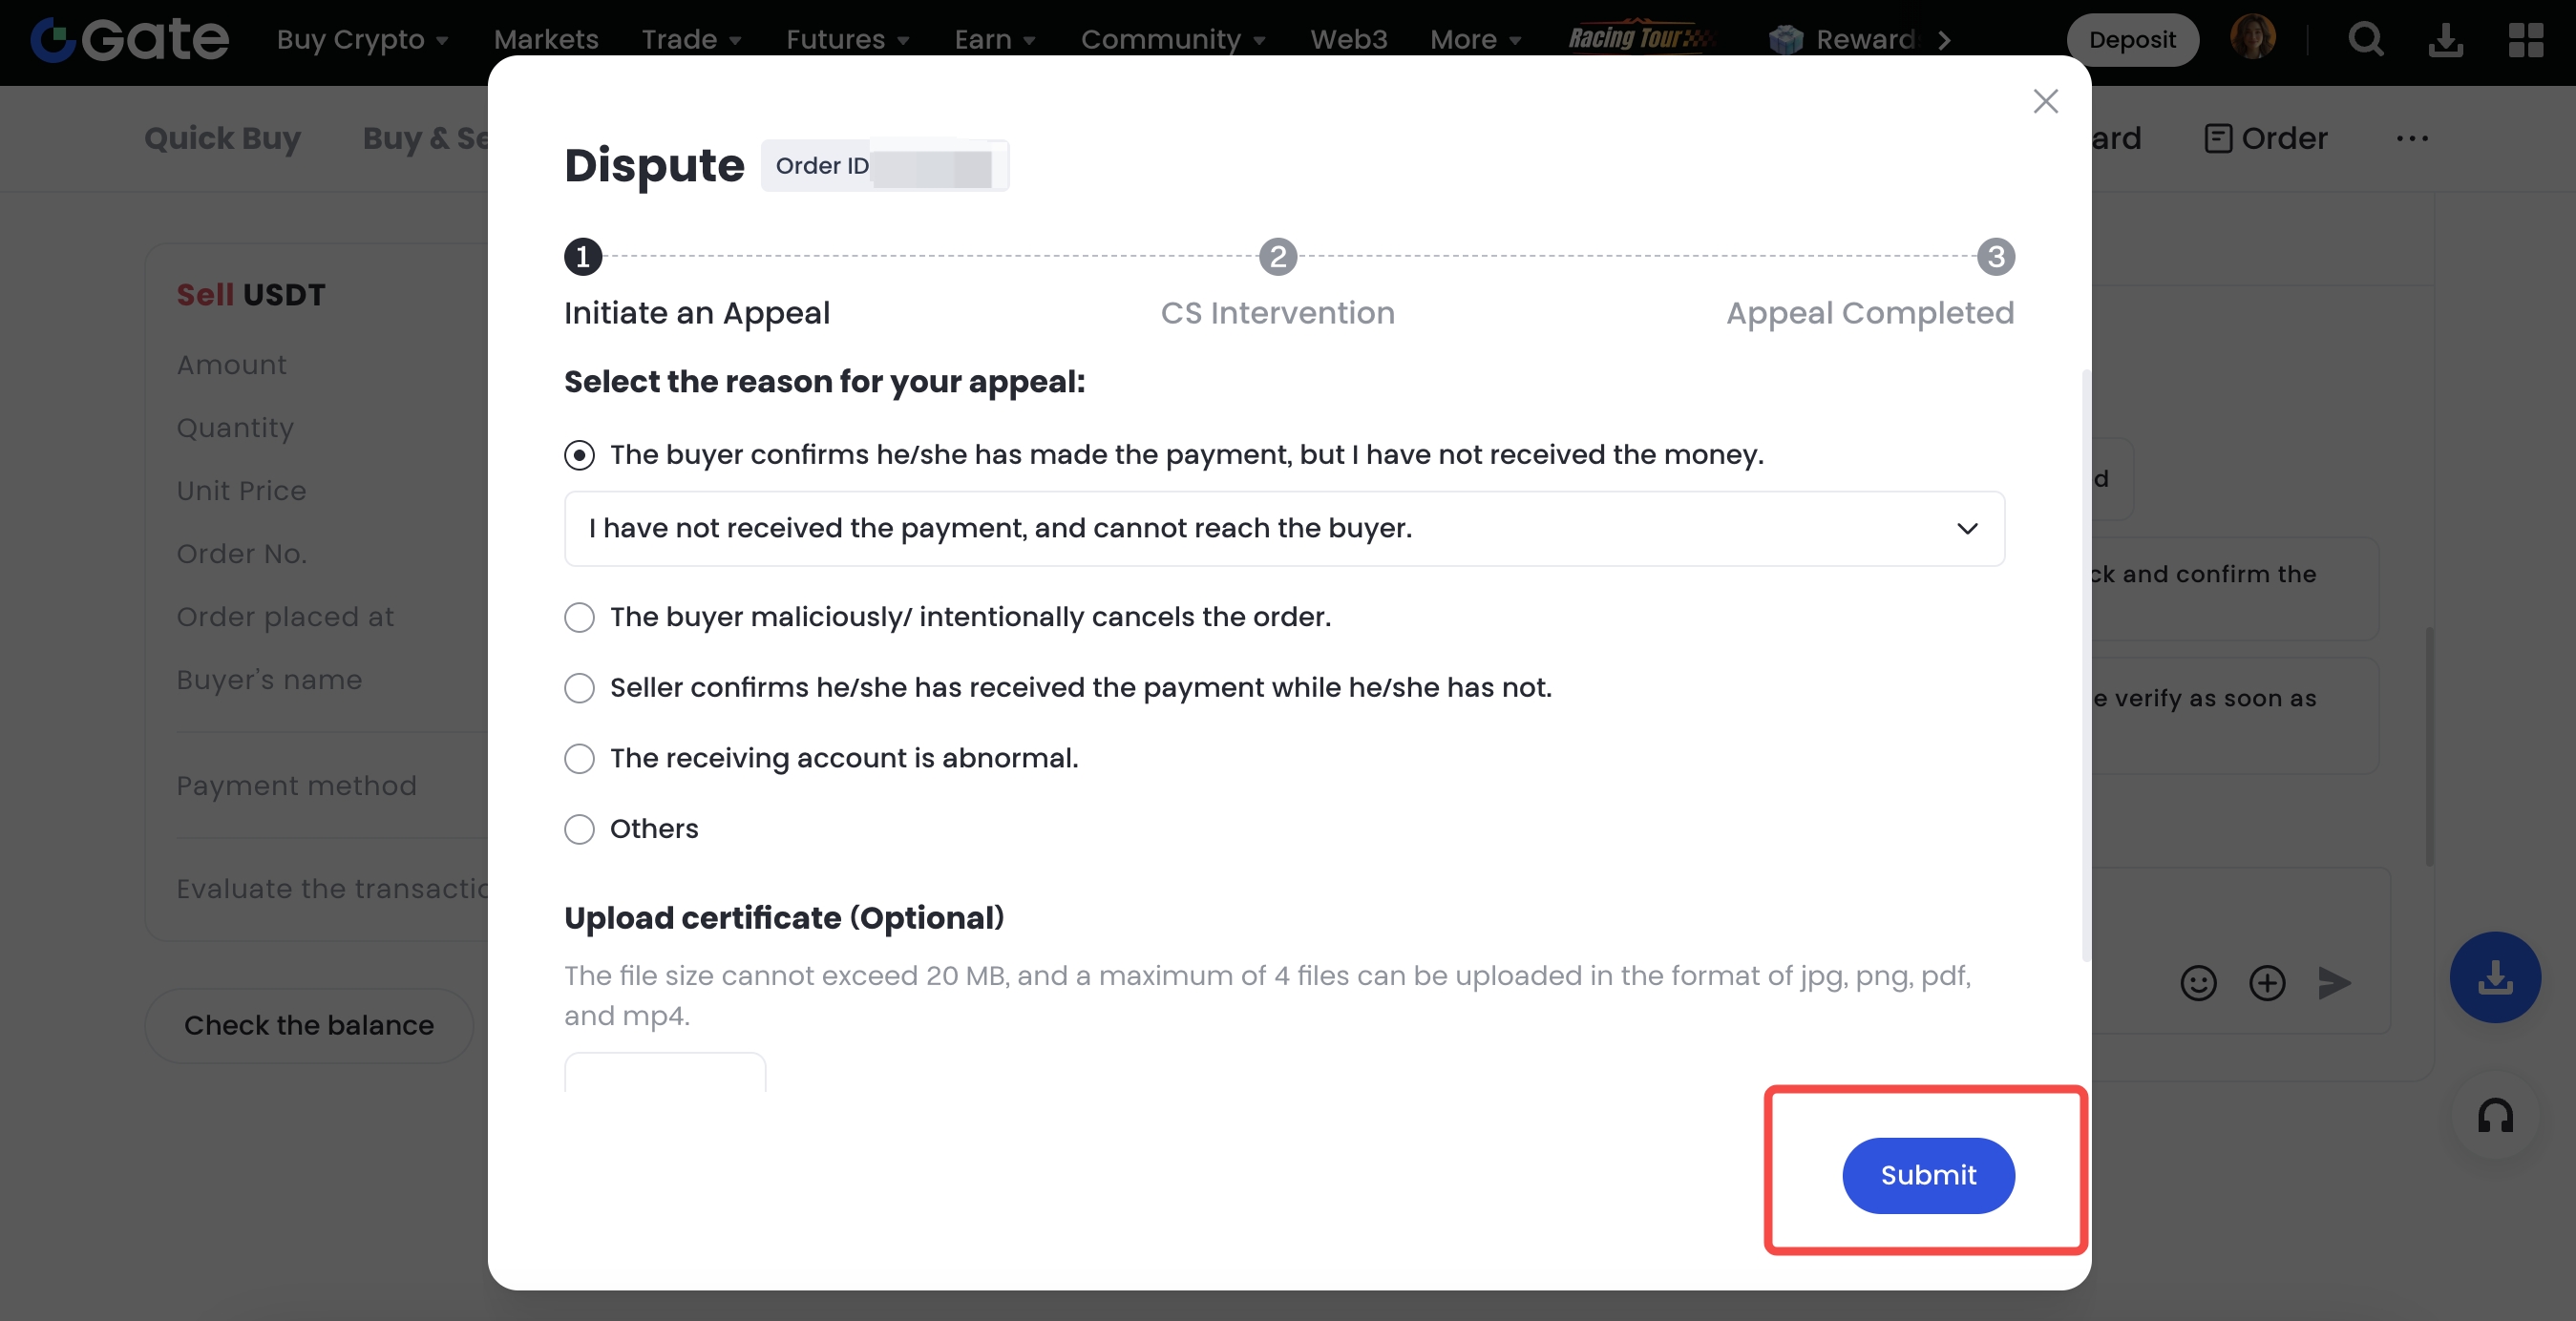Image resolution: width=2576 pixels, height=1321 pixels.
Task: Open the Buy Crypto dropdown menu
Action: pyautogui.click(x=362, y=40)
